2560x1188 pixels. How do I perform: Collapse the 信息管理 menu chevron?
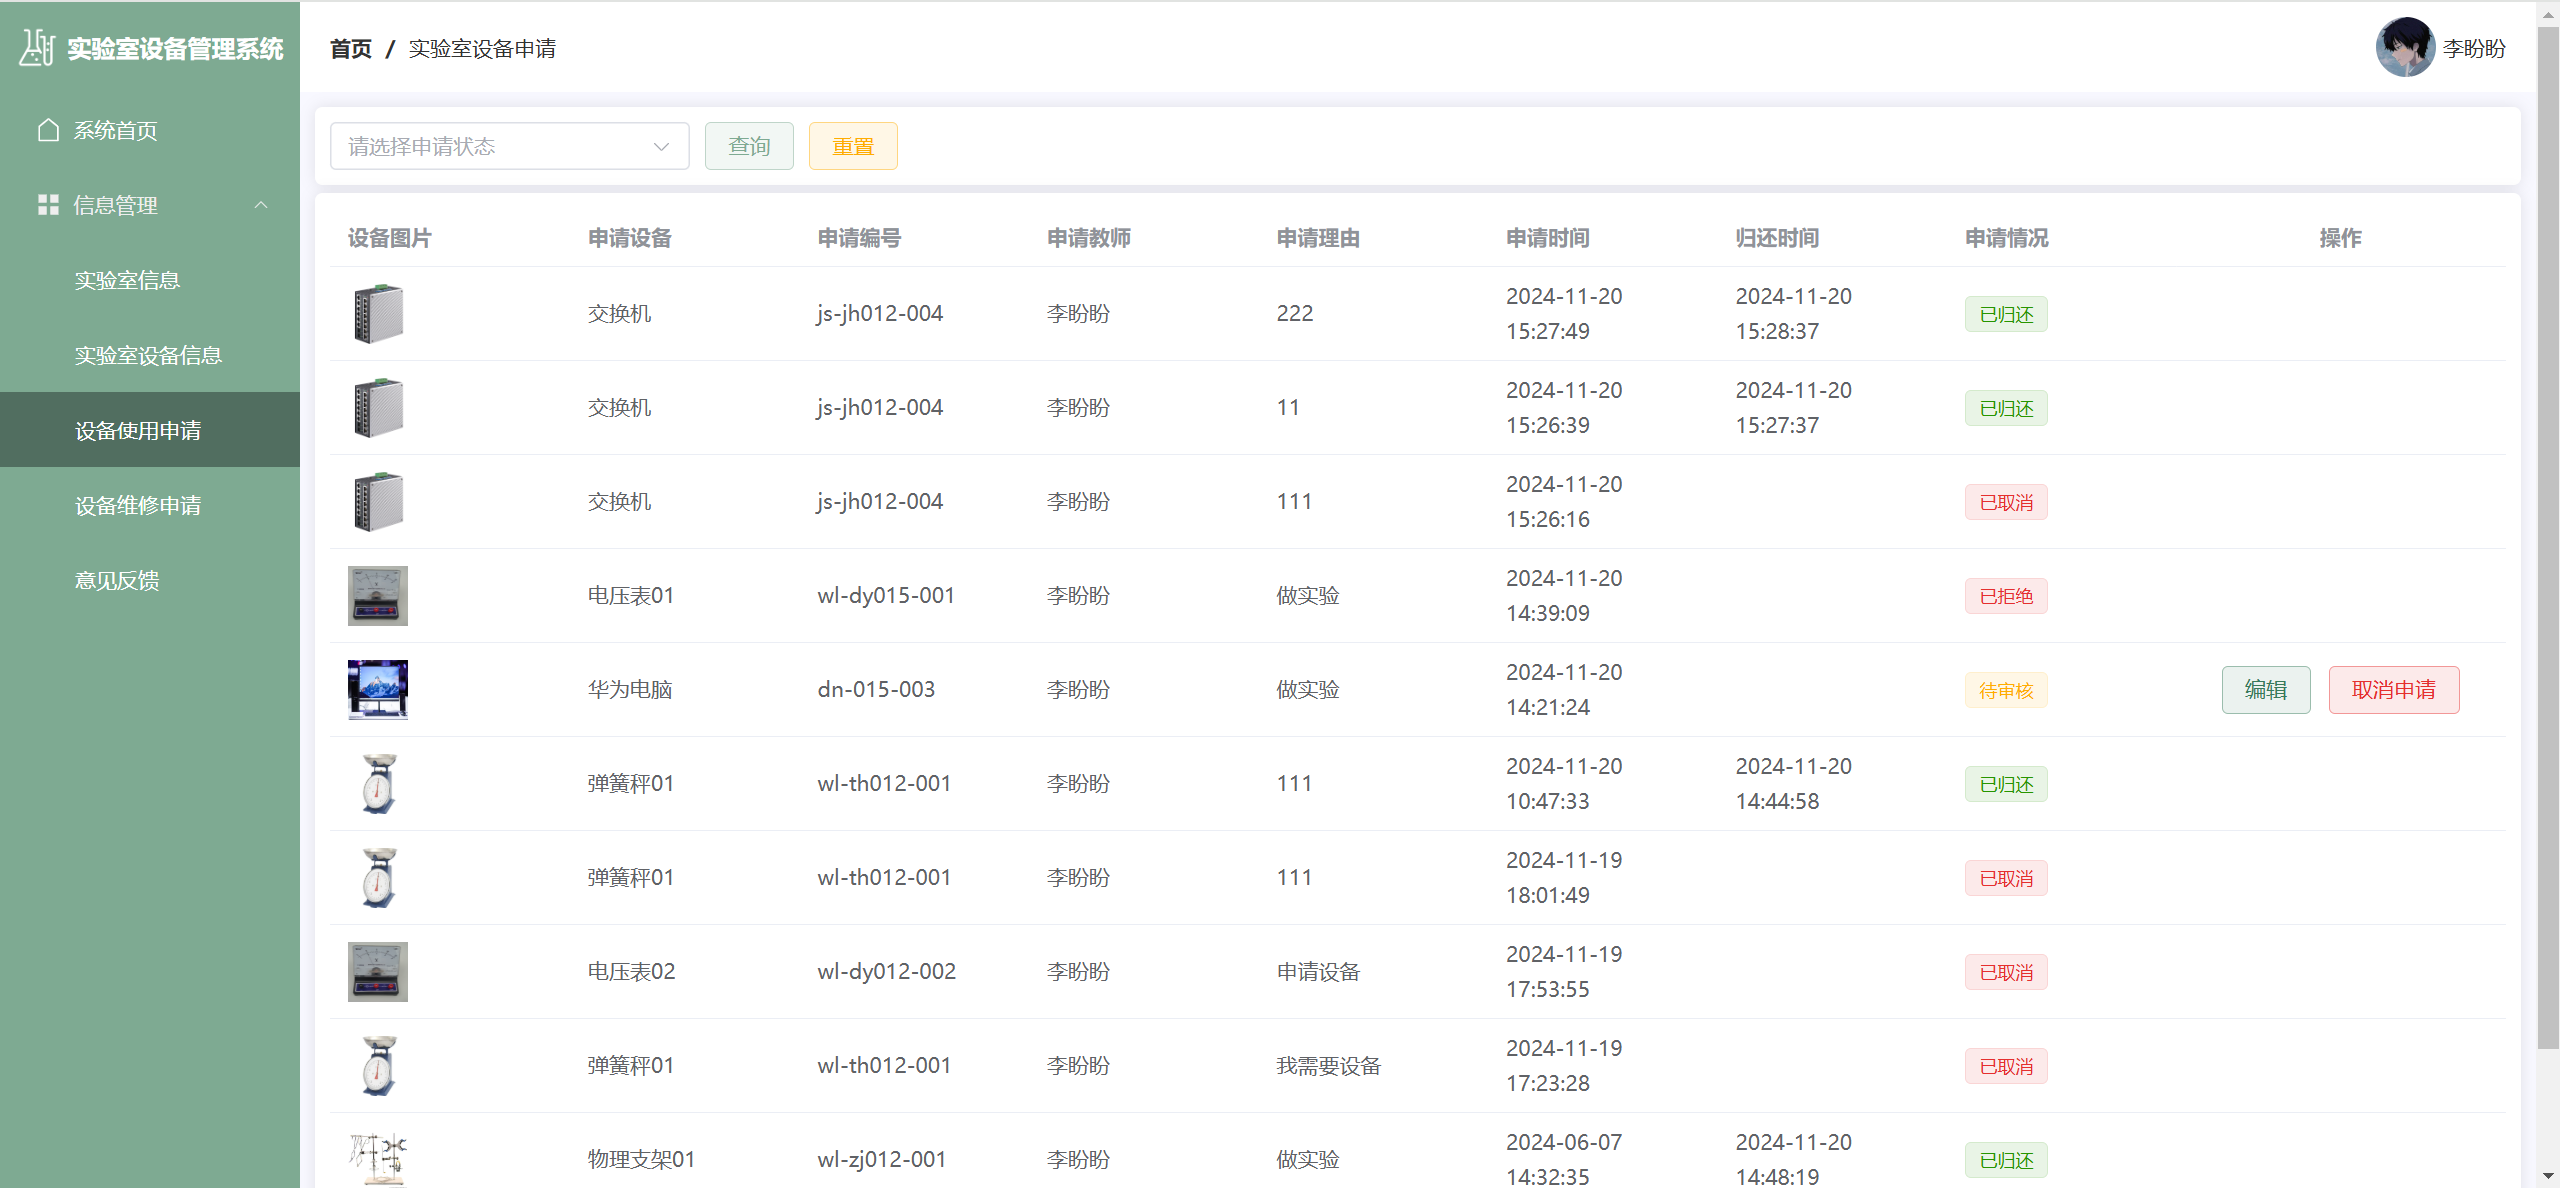pos(261,205)
